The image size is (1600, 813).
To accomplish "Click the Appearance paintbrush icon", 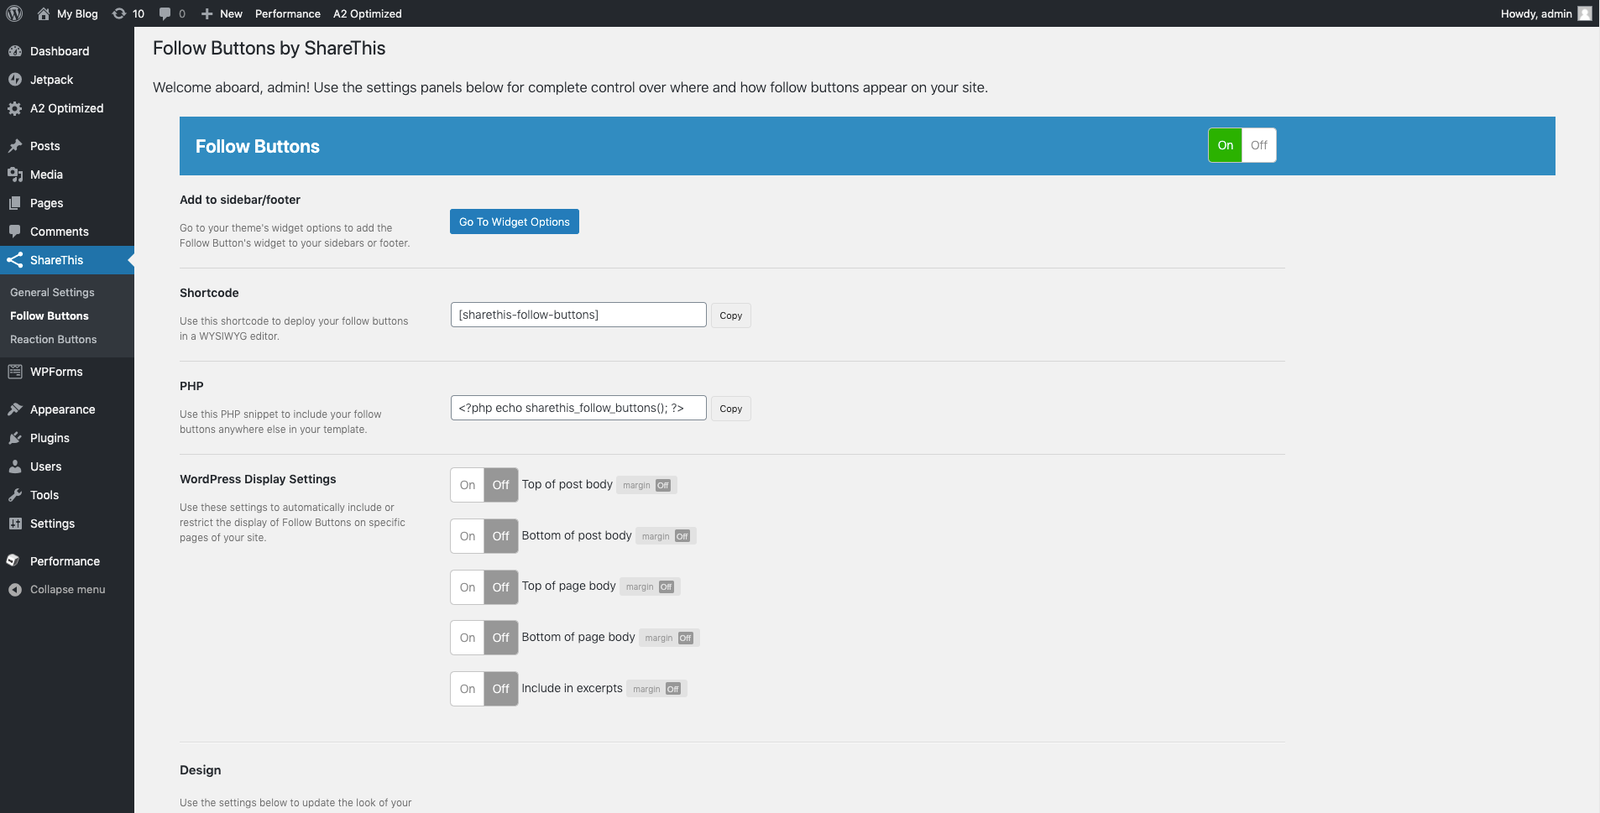I will 15,409.
